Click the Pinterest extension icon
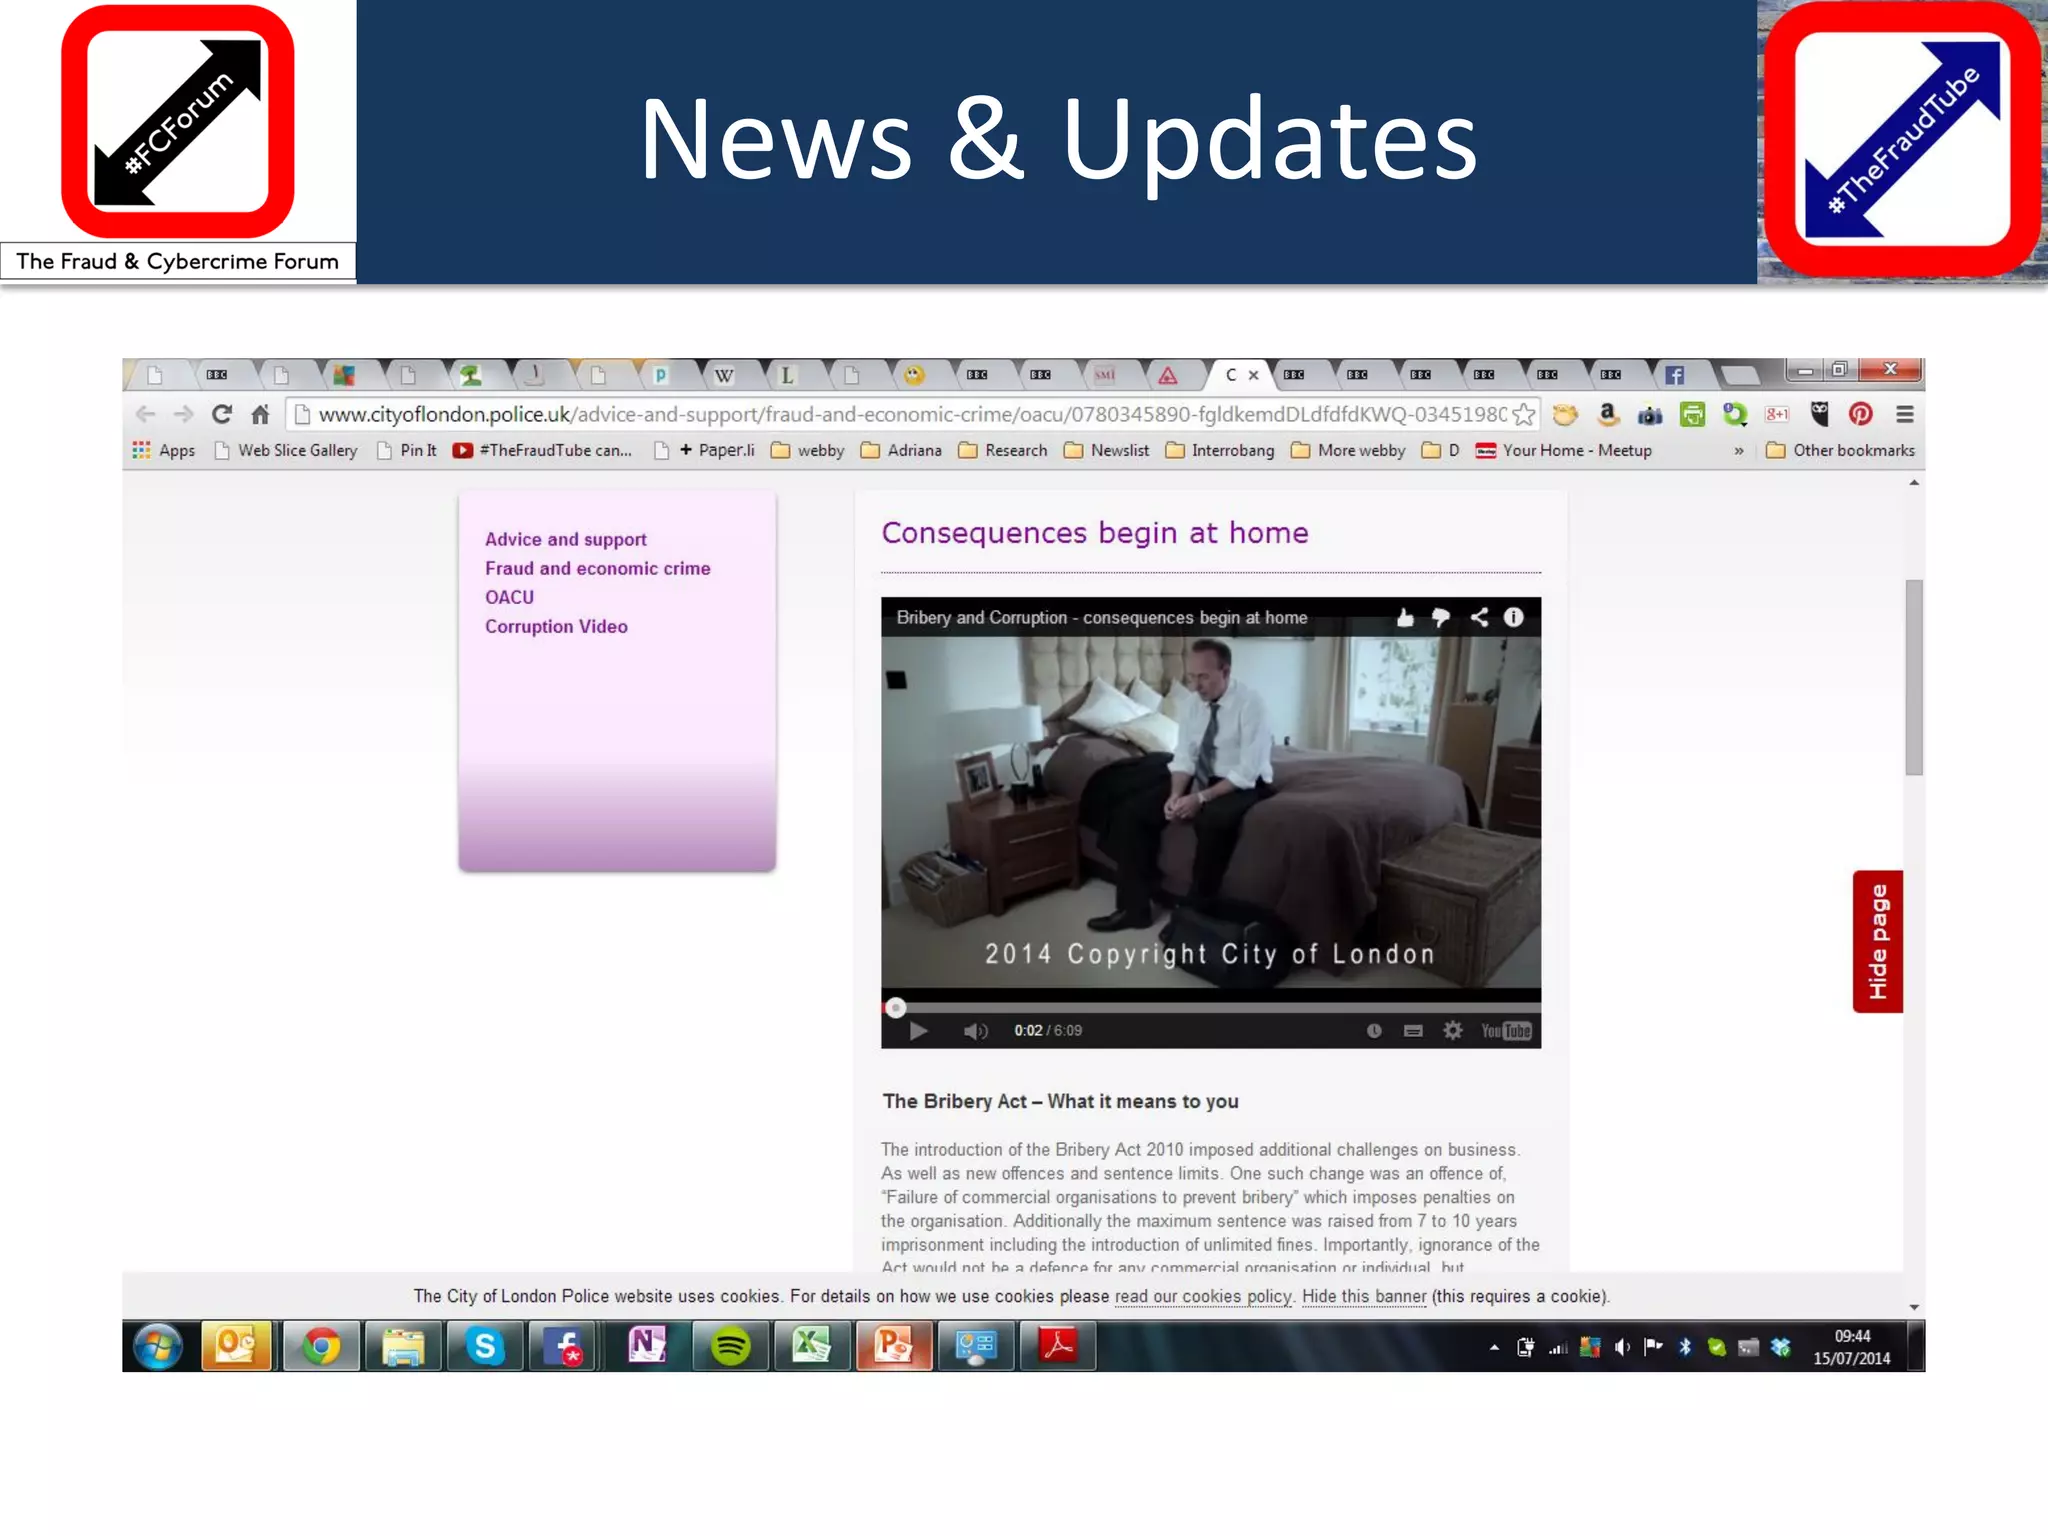The width and height of the screenshot is (2048, 1536). (x=1860, y=414)
